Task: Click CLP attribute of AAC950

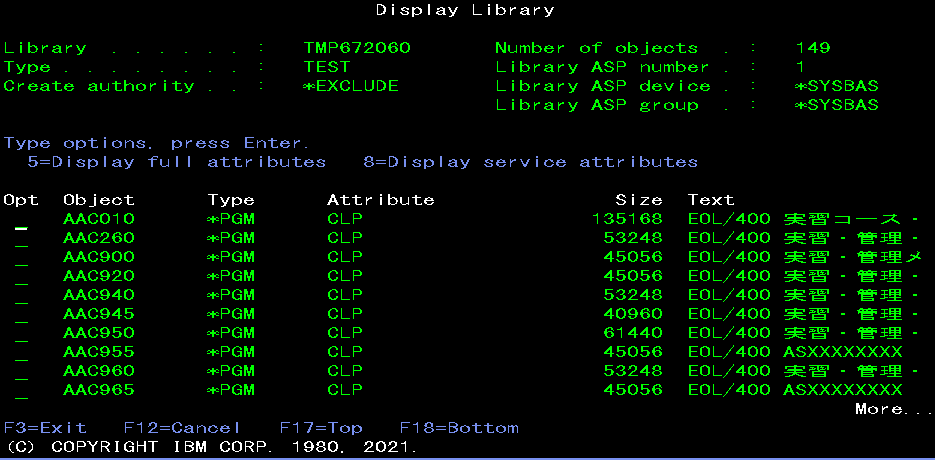Action: [345, 333]
